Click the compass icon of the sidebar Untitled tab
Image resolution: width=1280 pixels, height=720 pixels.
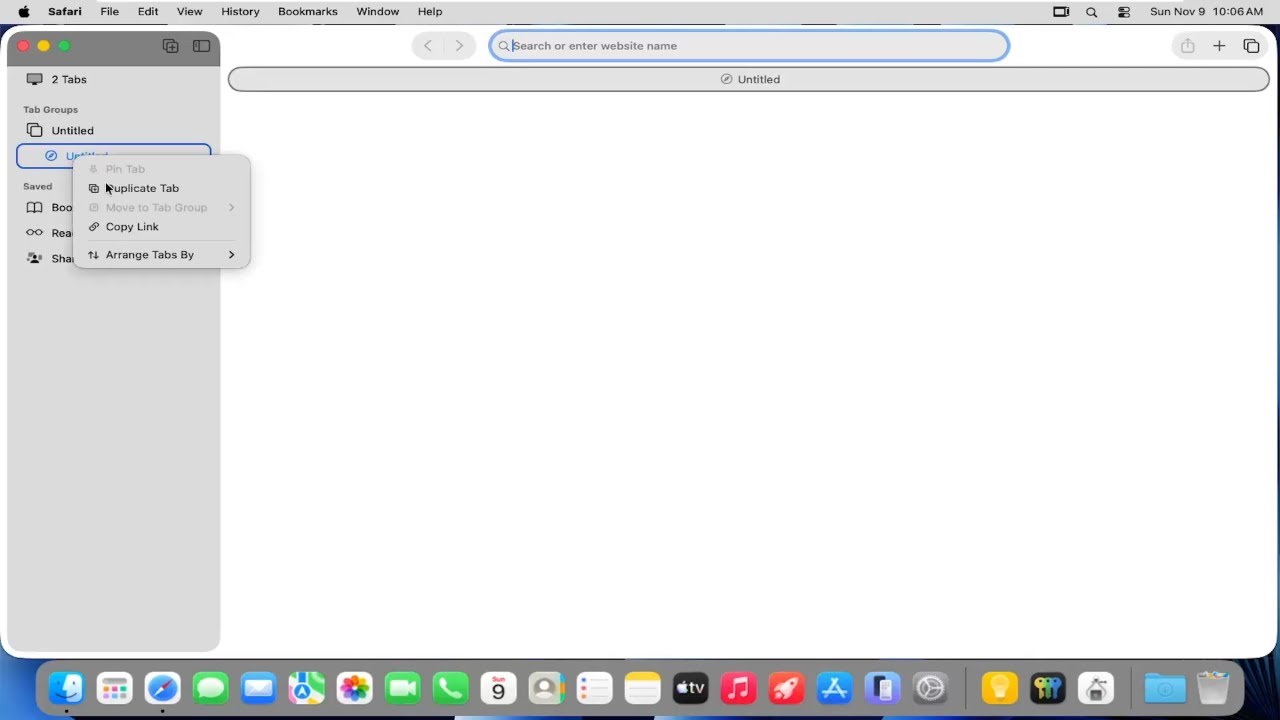pos(51,156)
